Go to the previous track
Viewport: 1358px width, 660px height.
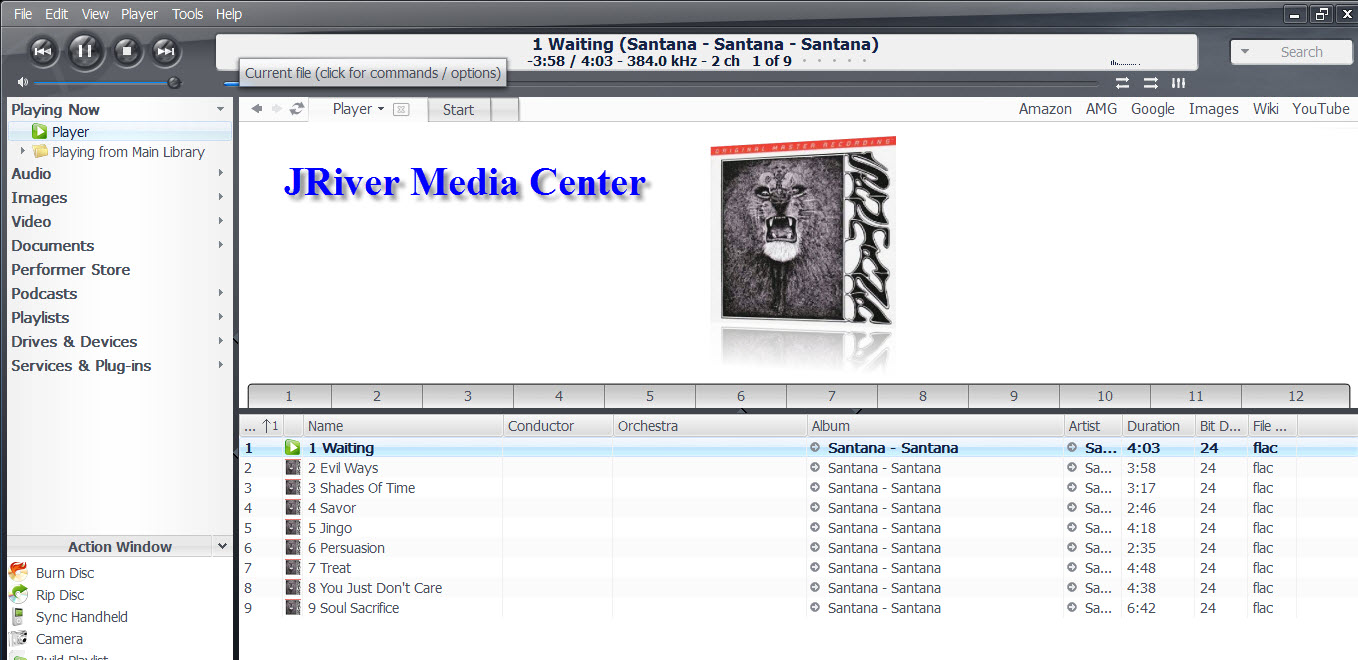tap(42, 51)
